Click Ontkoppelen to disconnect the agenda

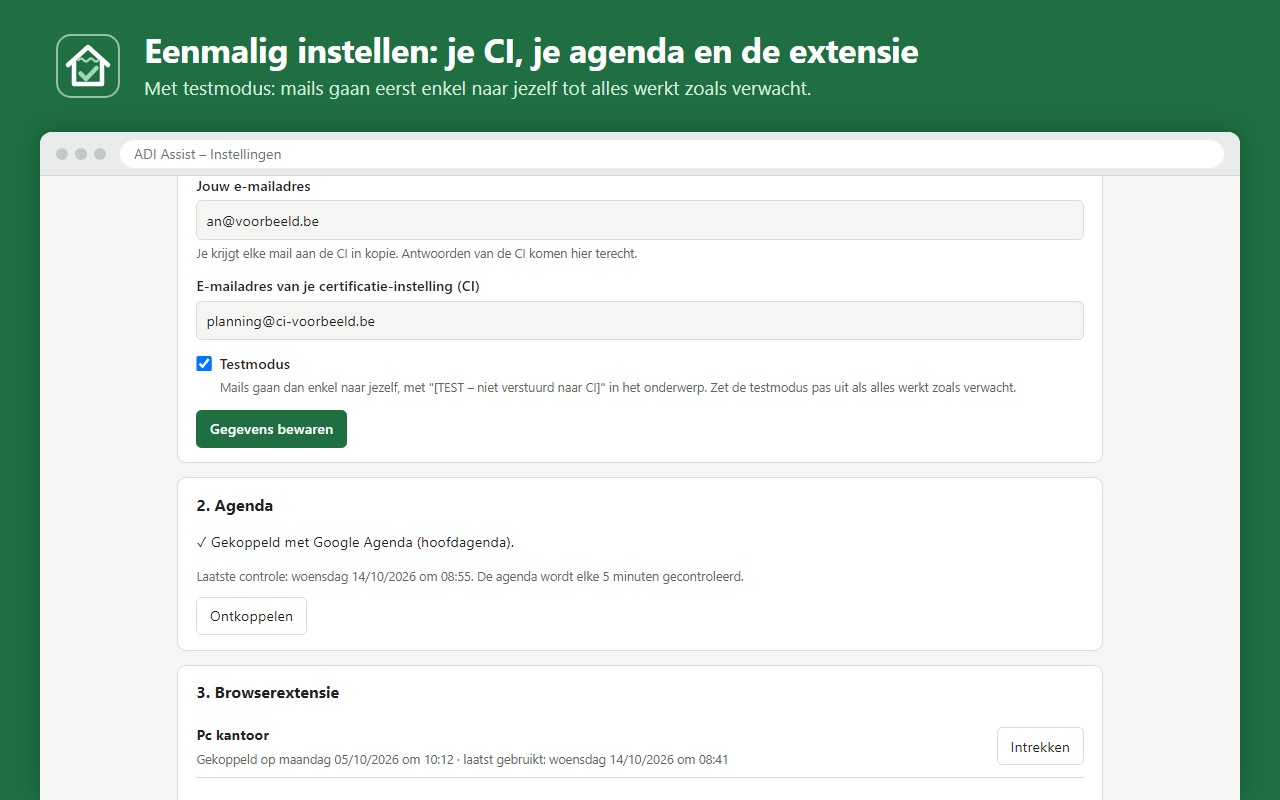tap(251, 616)
